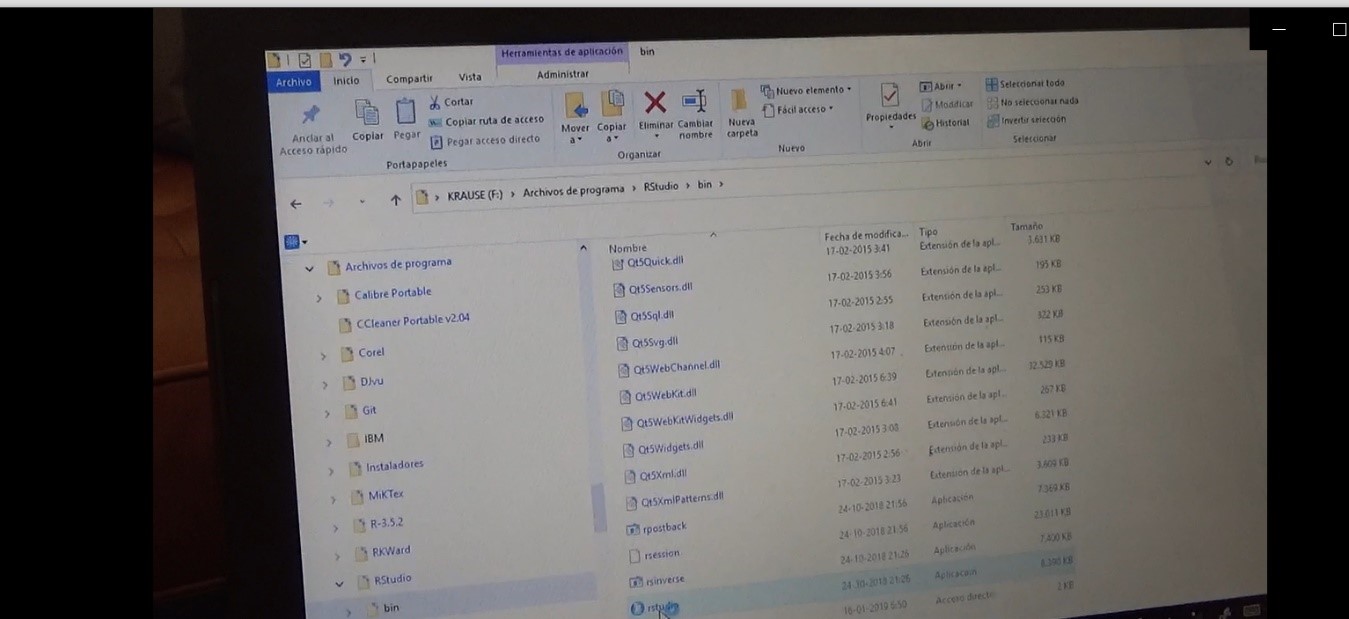Screen dimensions: 1349x619
Task: Go back with the left arrow
Action: tap(296, 204)
